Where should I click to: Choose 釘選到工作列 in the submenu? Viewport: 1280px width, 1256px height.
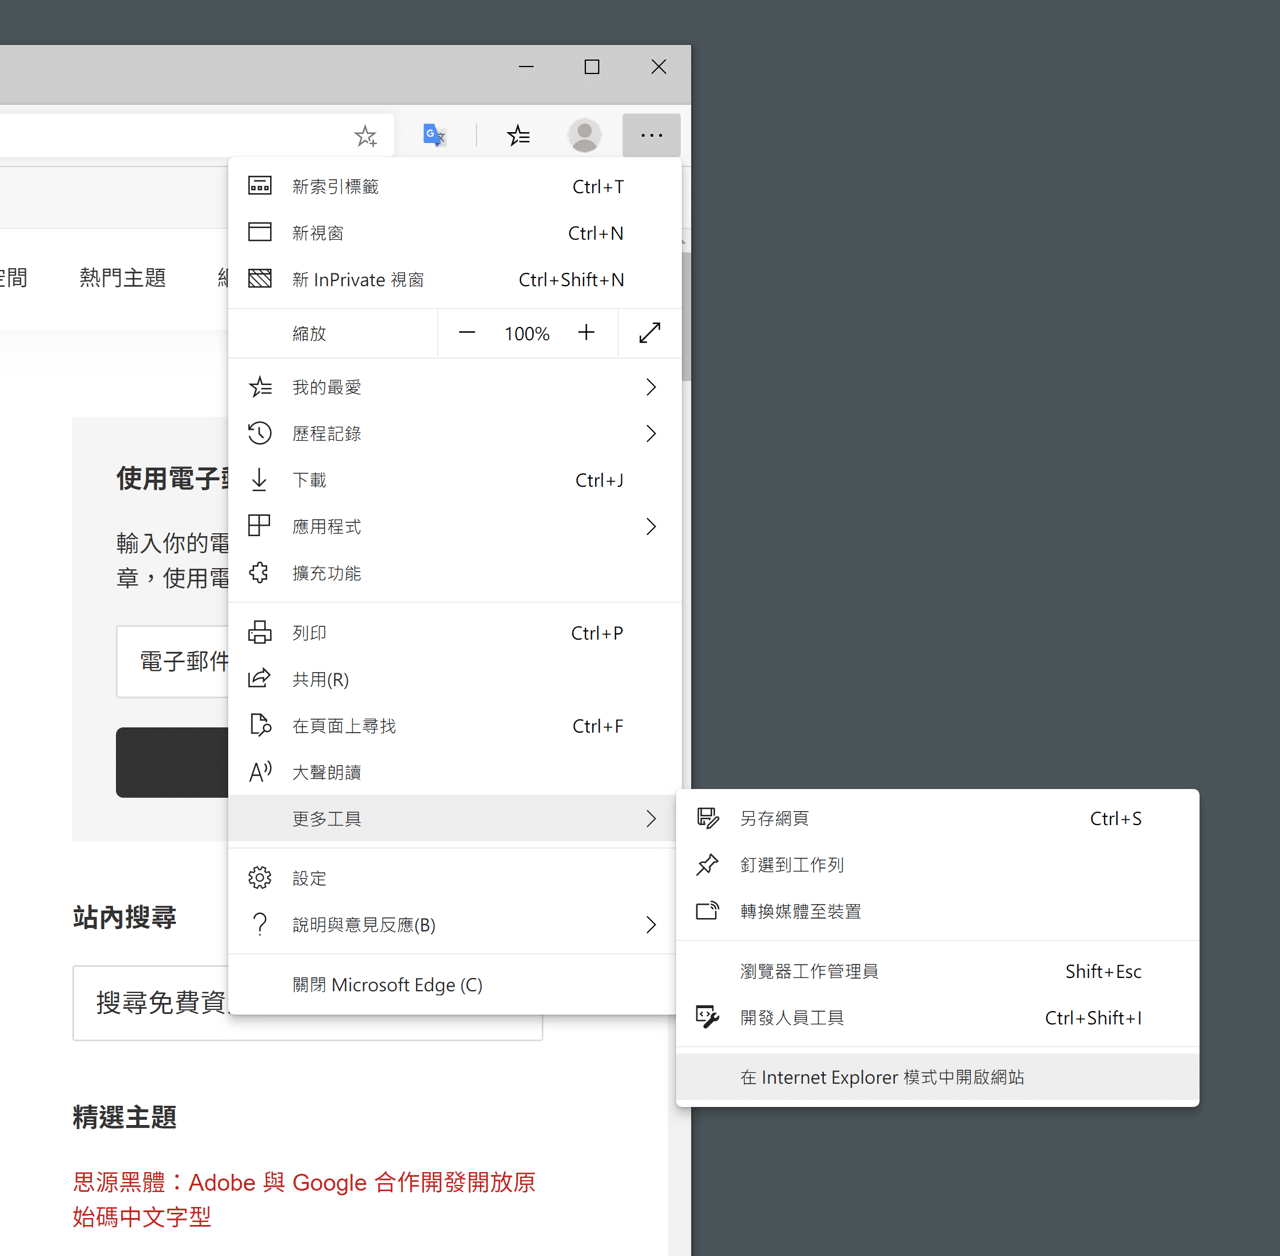(937, 865)
